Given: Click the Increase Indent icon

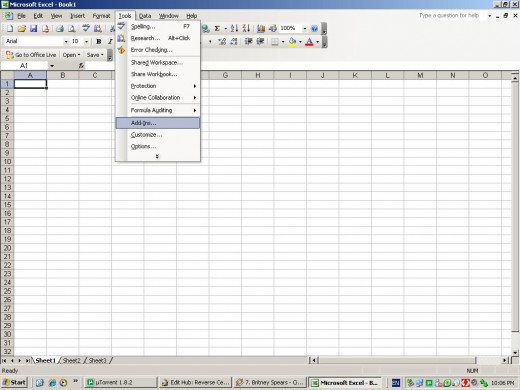Looking at the screenshot, I should coord(260,41).
